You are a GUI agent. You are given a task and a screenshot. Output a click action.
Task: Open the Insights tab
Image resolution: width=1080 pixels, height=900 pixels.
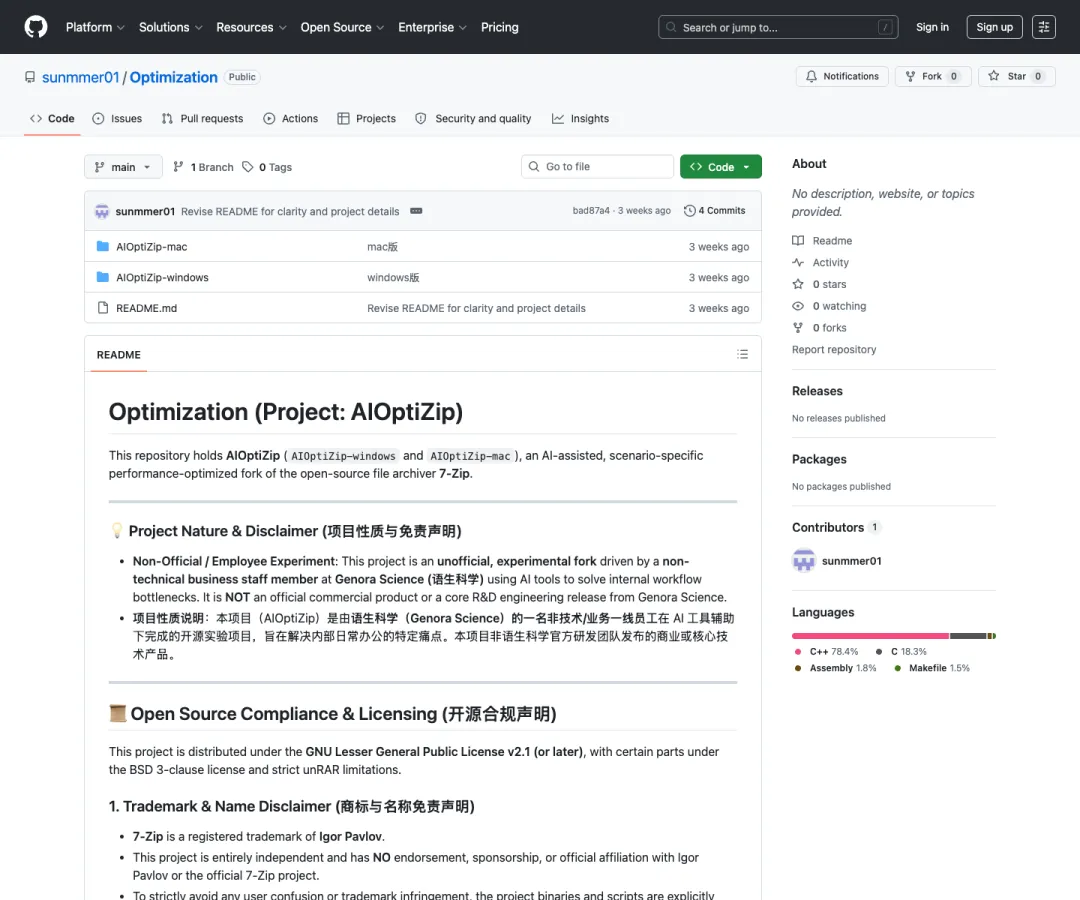click(581, 118)
